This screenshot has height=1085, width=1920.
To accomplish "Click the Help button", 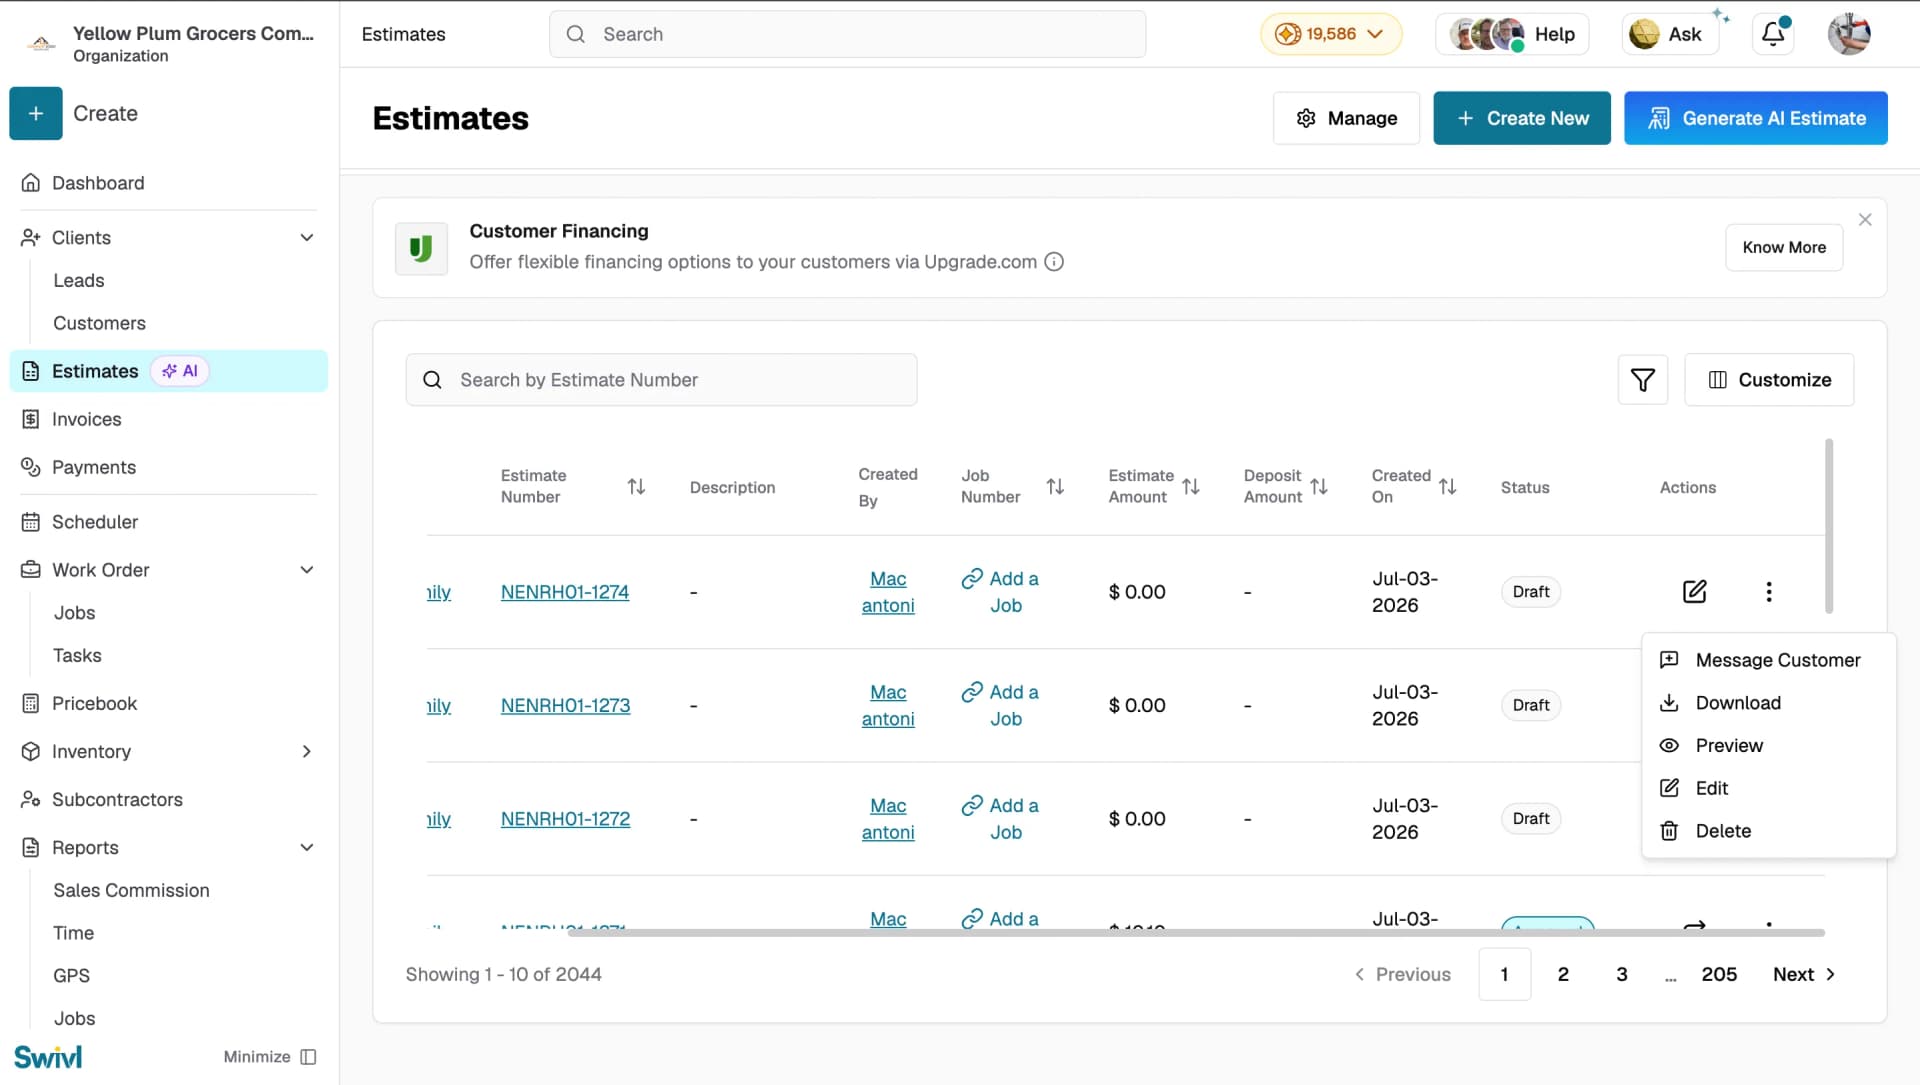I will (x=1513, y=34).
